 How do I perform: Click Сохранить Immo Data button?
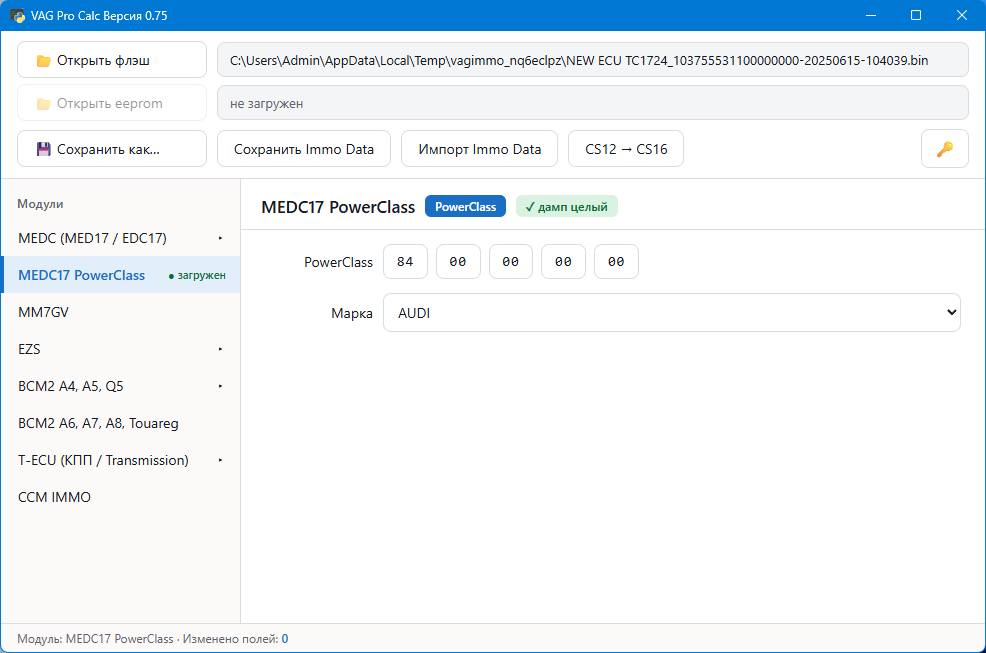pyautogui.click(x=304, y=149)
